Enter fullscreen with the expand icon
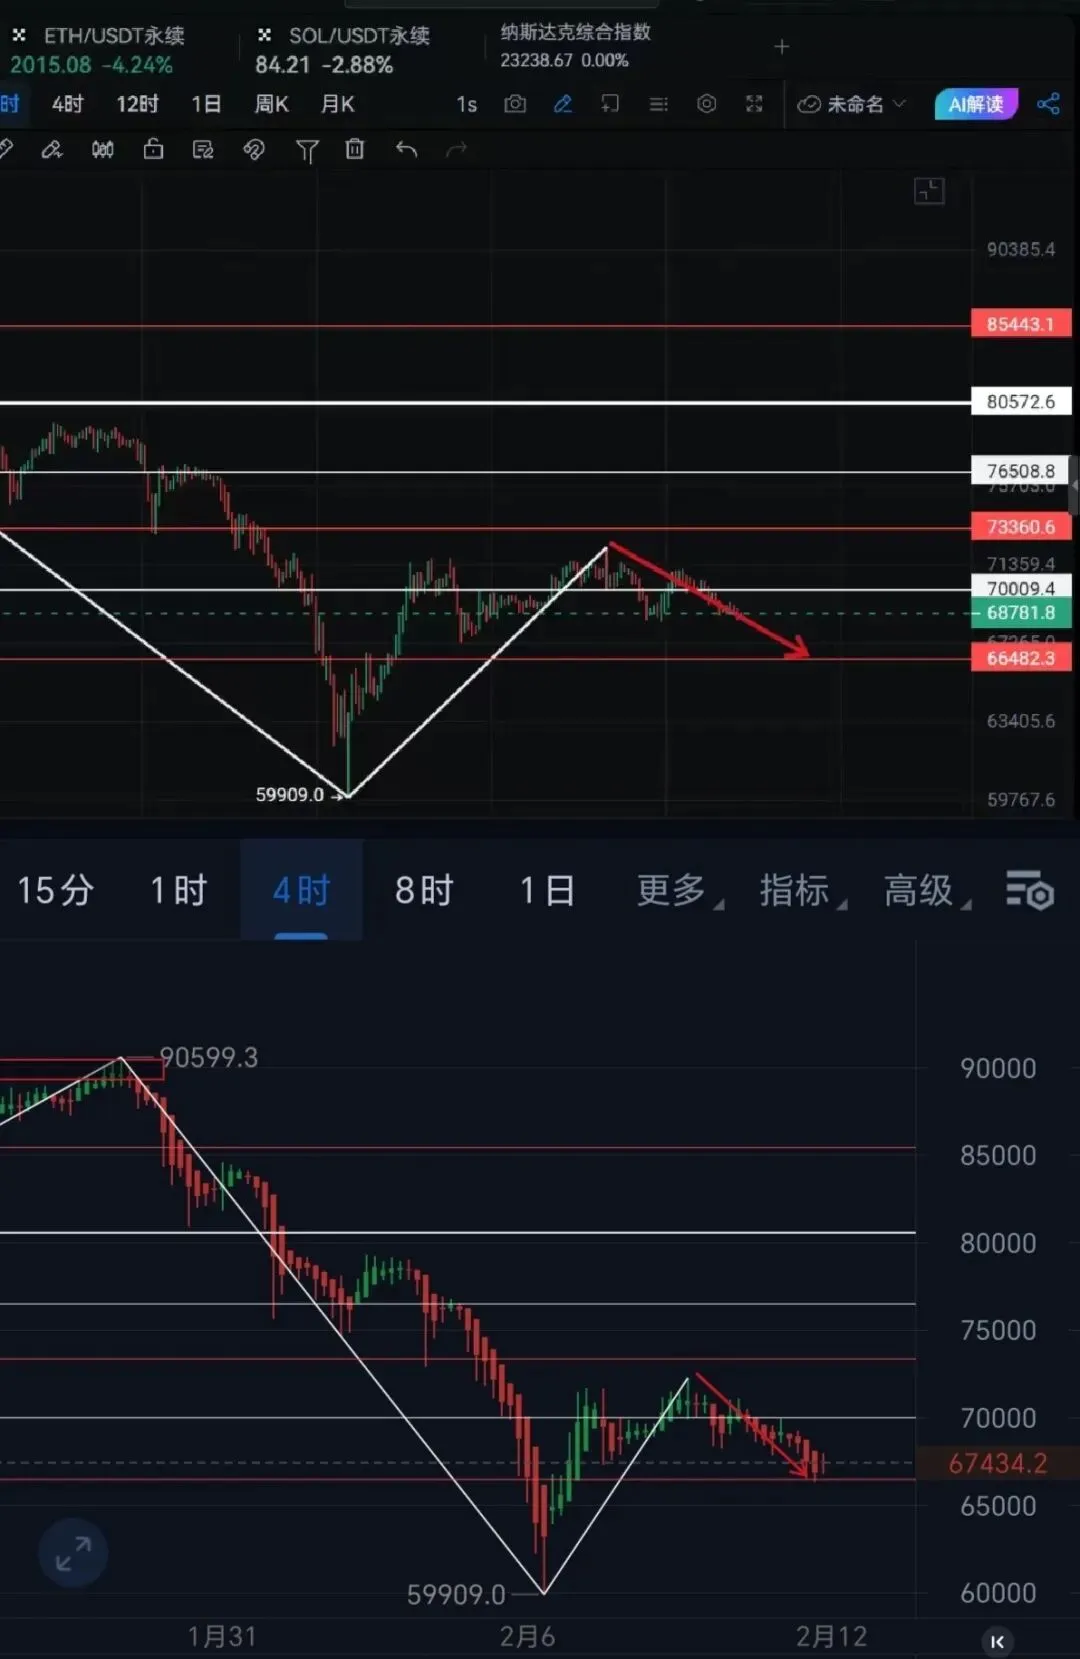Viewport: 1080px width, 1659px height. click(x=754, y=104)
